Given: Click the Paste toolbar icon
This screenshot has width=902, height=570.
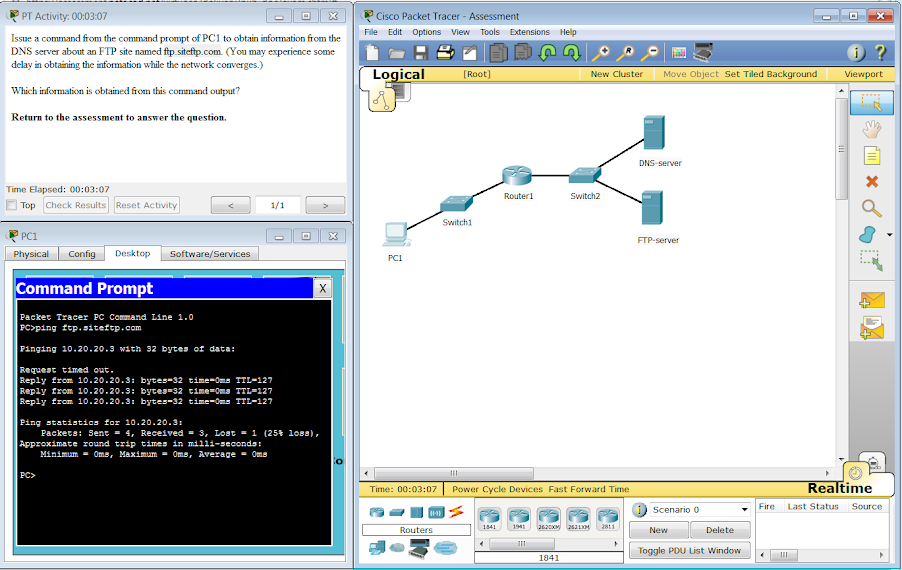Looking at the screenshot, I should 523,53.
